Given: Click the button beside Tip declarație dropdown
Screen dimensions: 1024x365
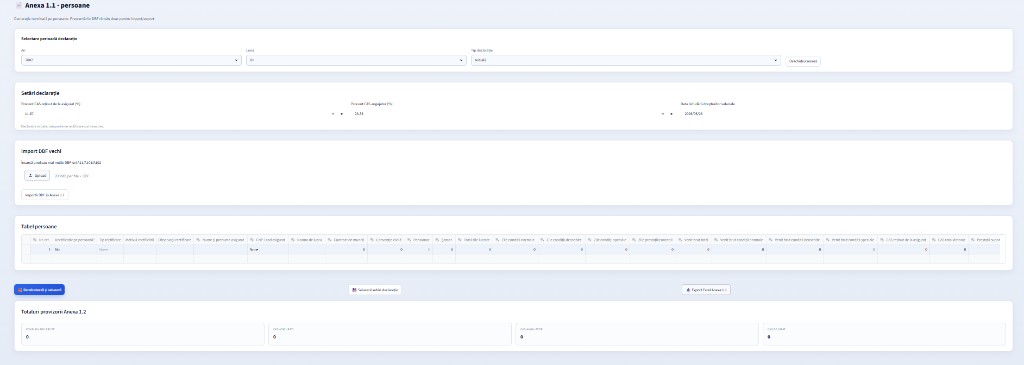Looking at the screenshot, I should click(x=803, y=61).
